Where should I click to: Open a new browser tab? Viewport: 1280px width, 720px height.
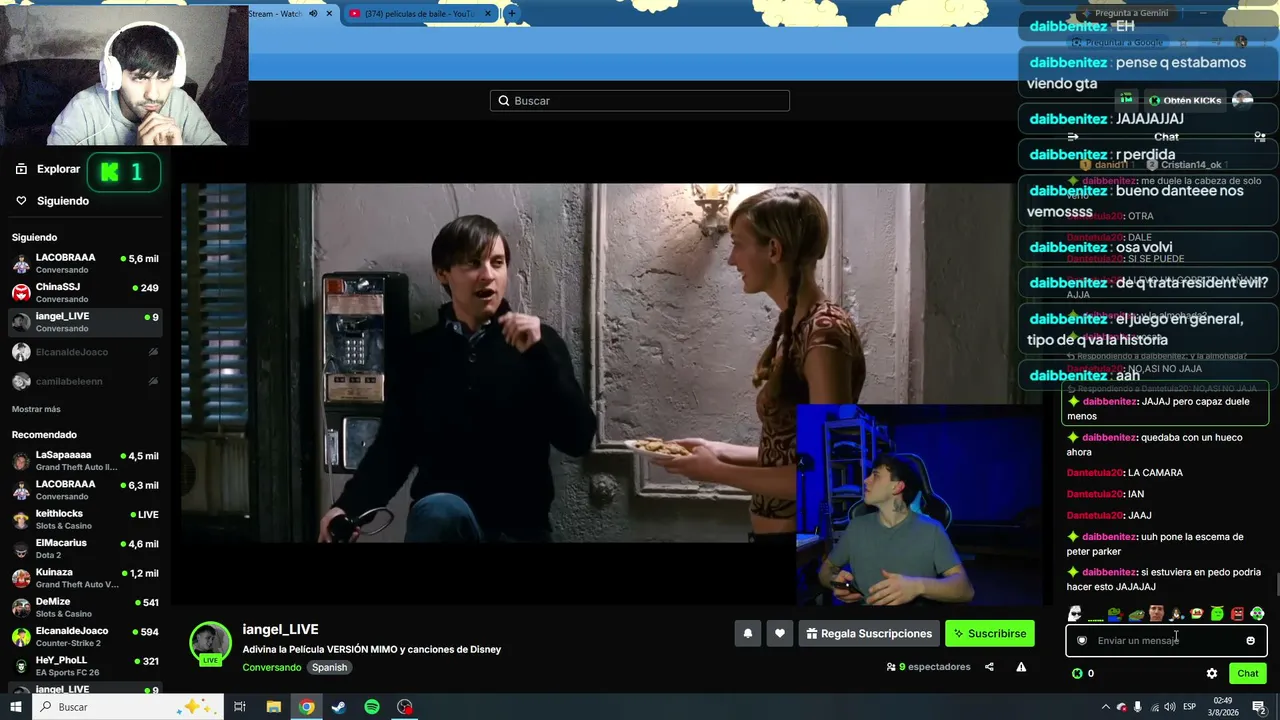[x=511, y=13]
